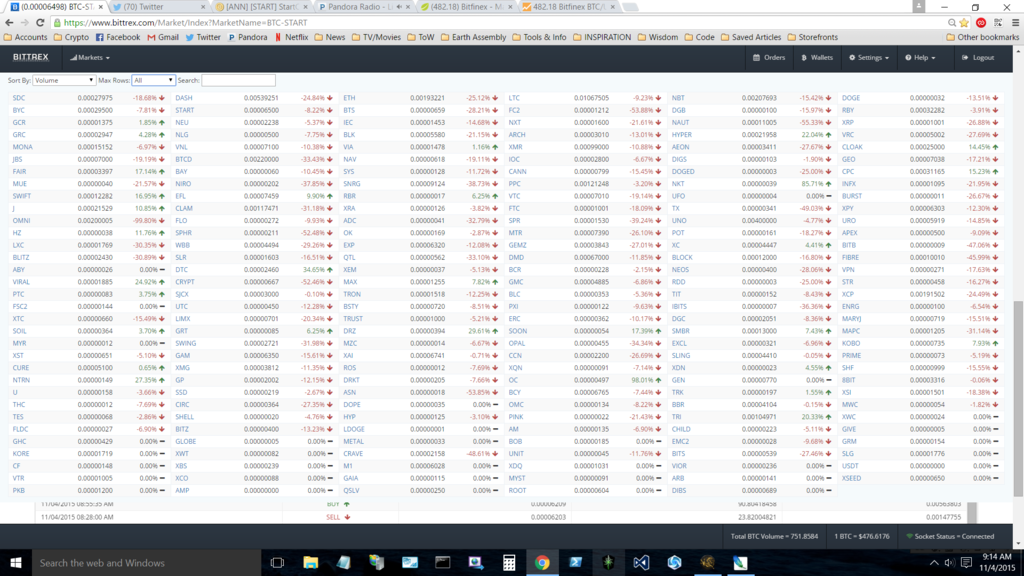Click Task View icon on taskbar
This screenshot has width=1024, height=576.
pyautogui.click(x=278, y=563)
